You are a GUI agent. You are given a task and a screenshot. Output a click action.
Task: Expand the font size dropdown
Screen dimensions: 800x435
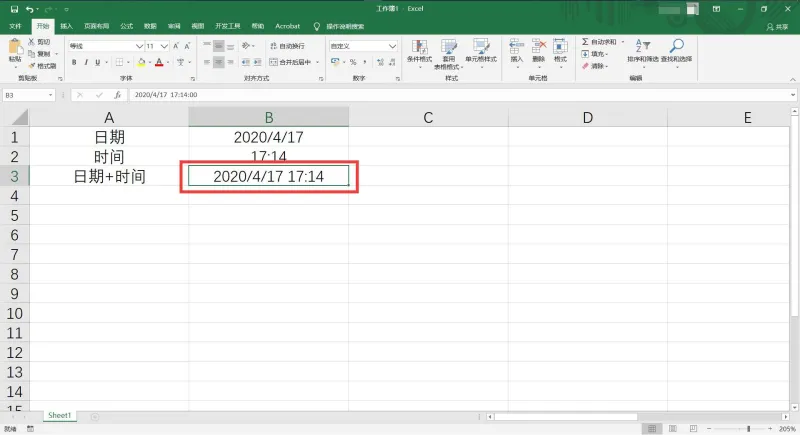(164, 46)
